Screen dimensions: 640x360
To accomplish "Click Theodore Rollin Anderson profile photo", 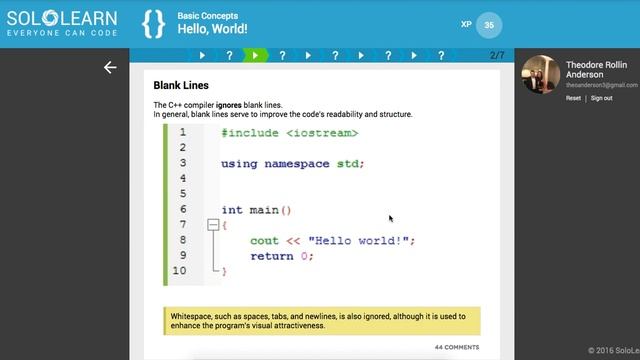I will click(541, 75).
